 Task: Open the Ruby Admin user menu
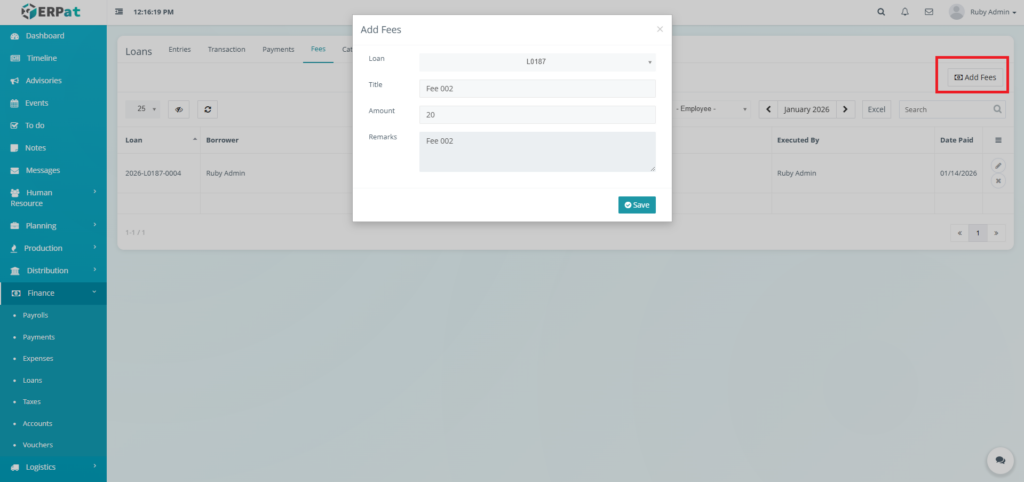(983, 12)
